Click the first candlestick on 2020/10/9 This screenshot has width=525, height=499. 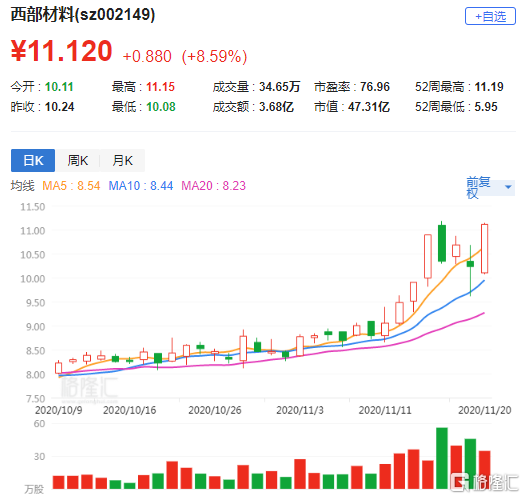[x=58, y=368]
